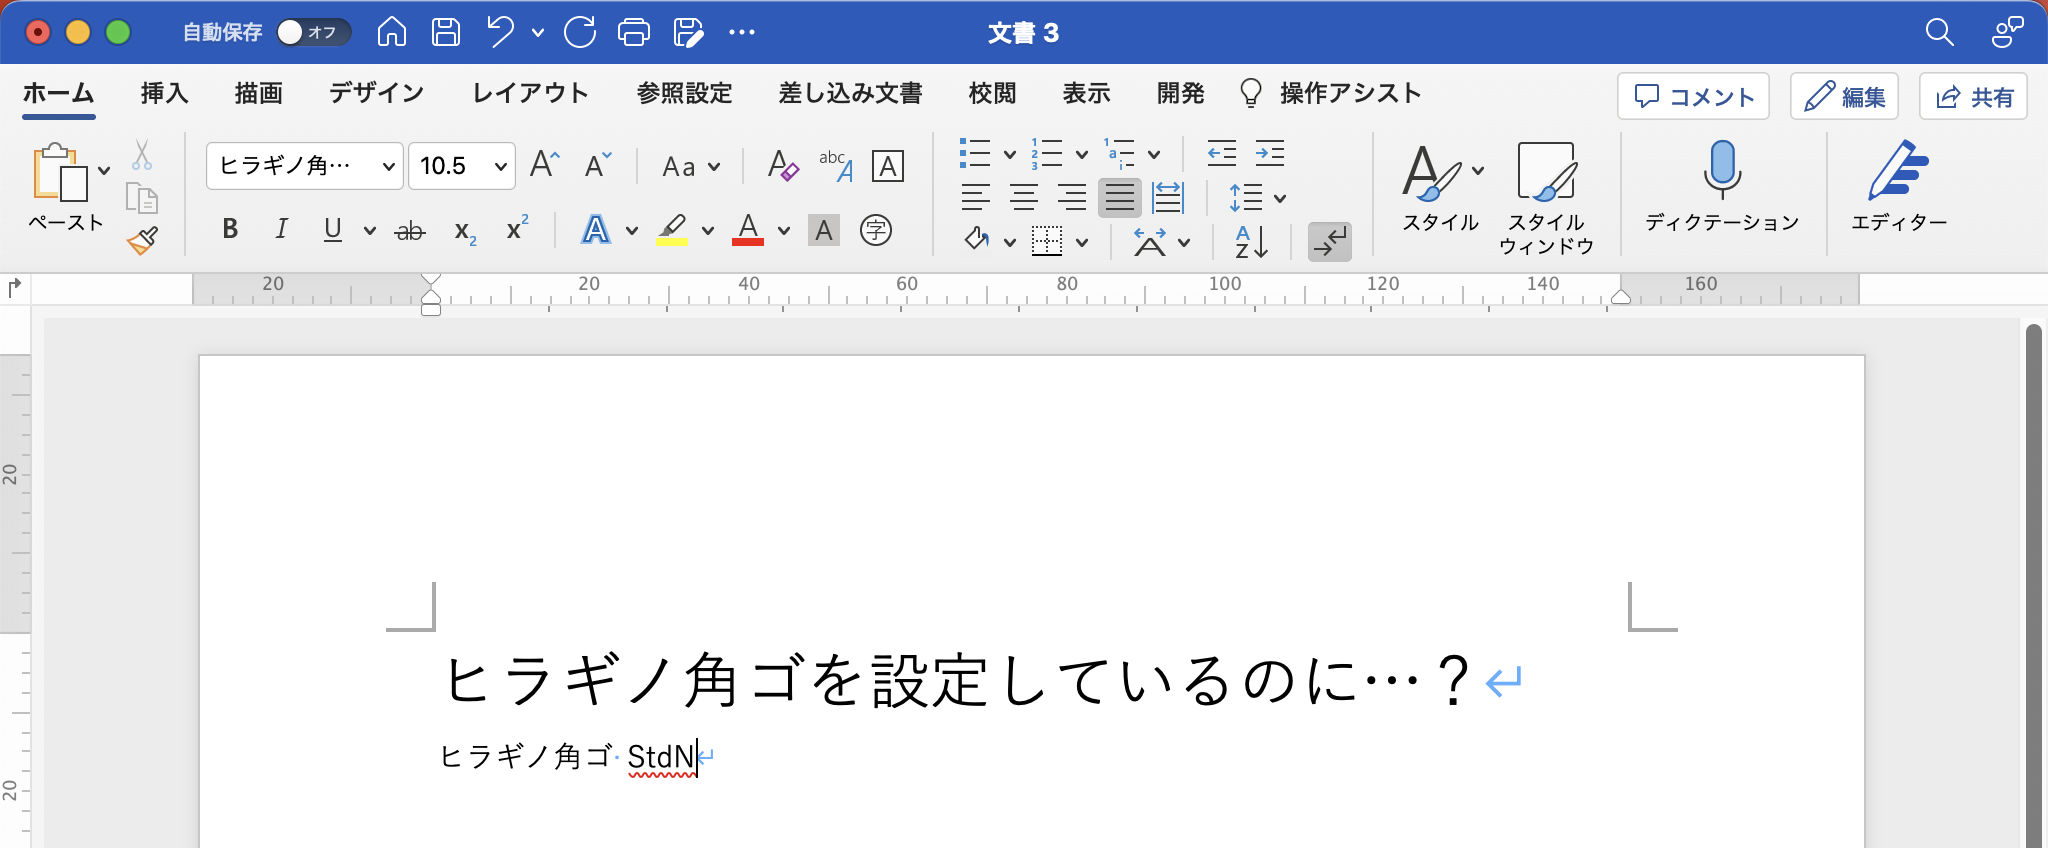Switch to the 挿入 tab
This screenshot has height=848, width=2048.
[x=164, y=94]
